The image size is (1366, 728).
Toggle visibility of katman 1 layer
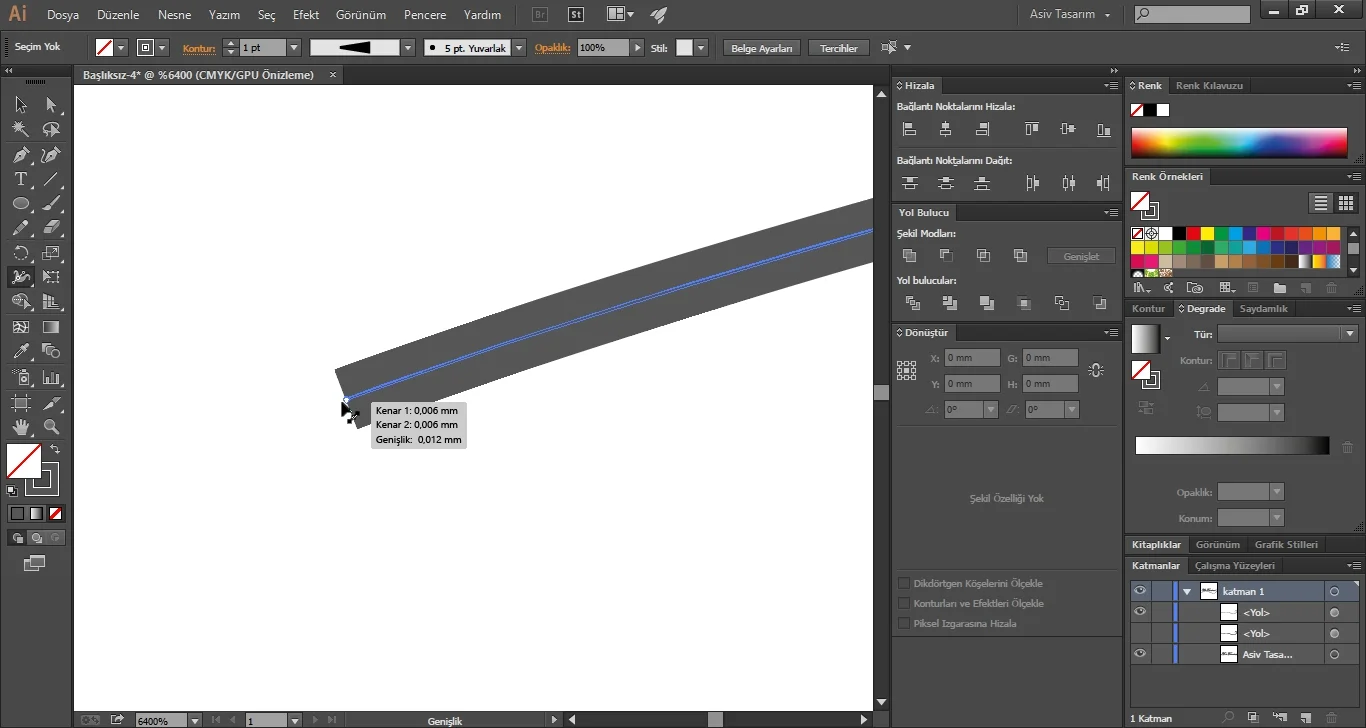(x=1139, y=591)
